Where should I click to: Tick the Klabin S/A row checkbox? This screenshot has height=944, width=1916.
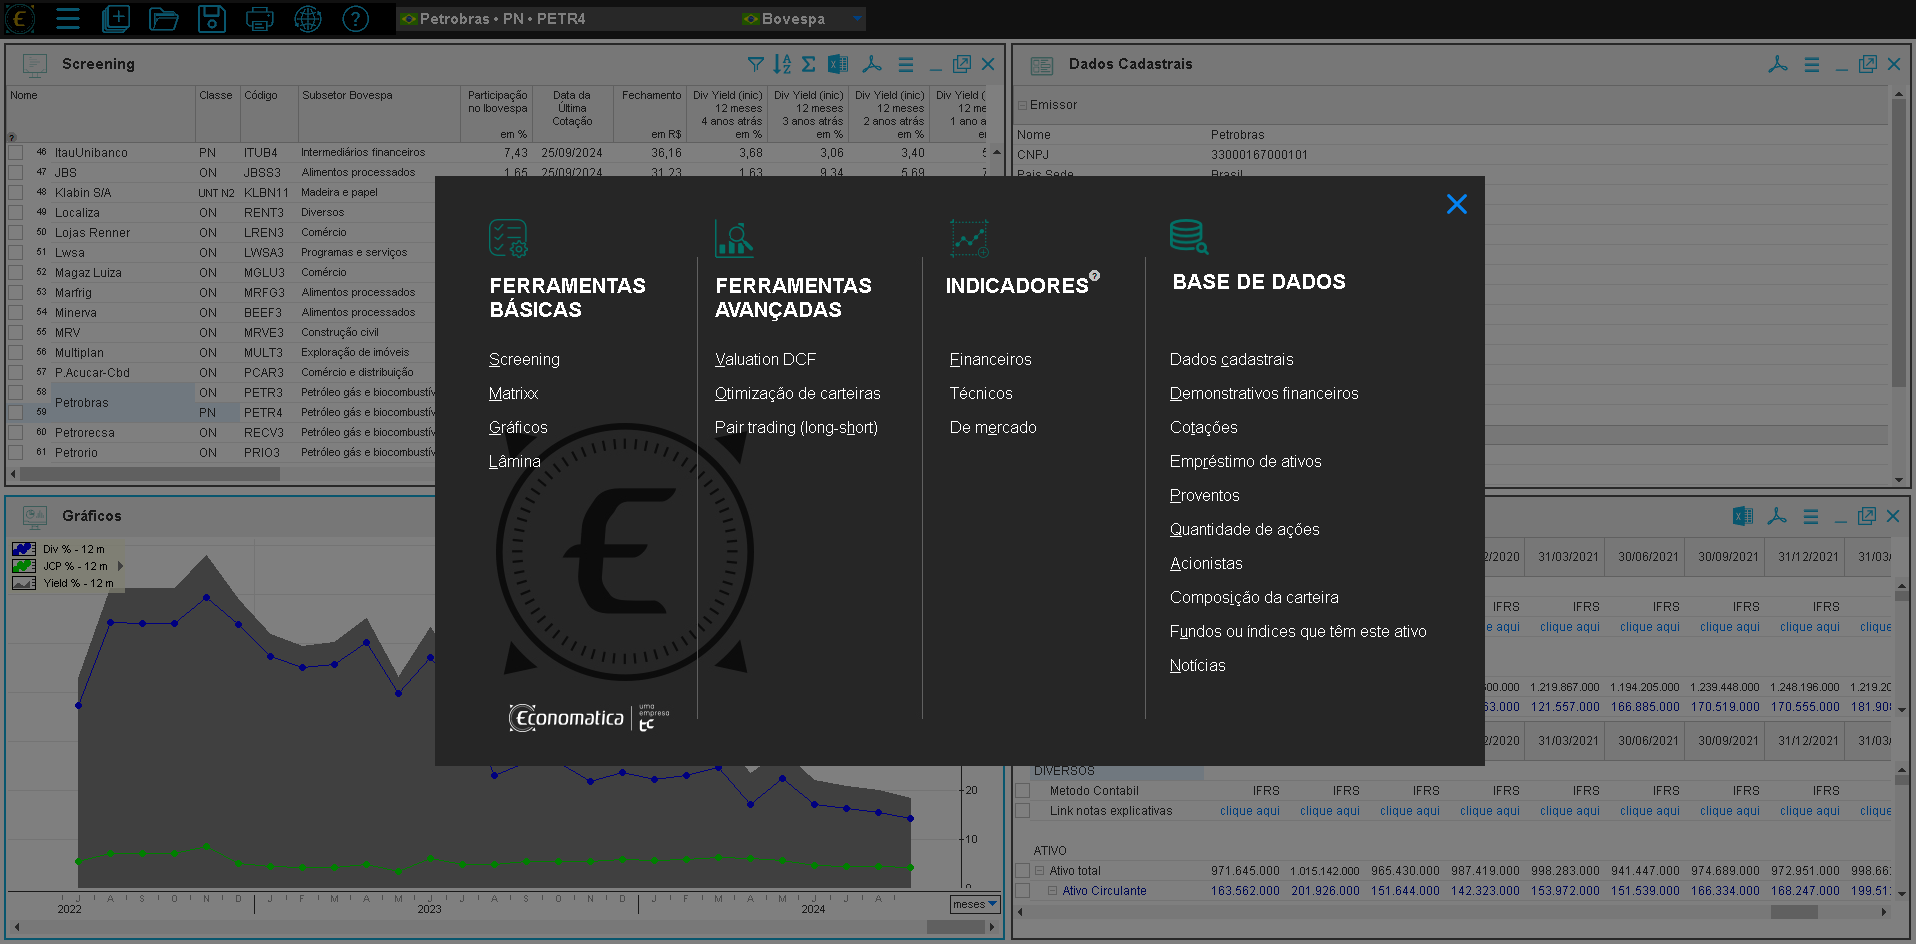(16, 193)
